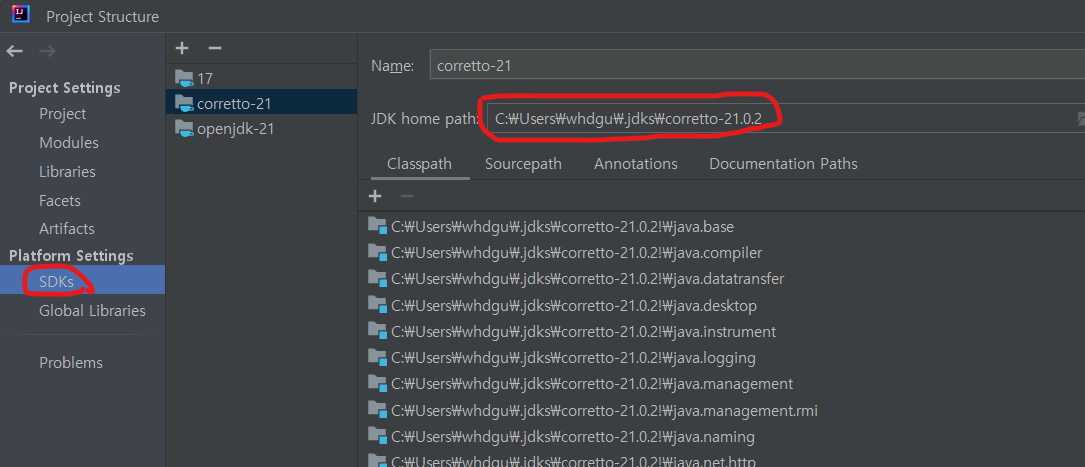Screen dimensions: 1085x467
Task: Open the Problems page
Action: tap(71, 363)
